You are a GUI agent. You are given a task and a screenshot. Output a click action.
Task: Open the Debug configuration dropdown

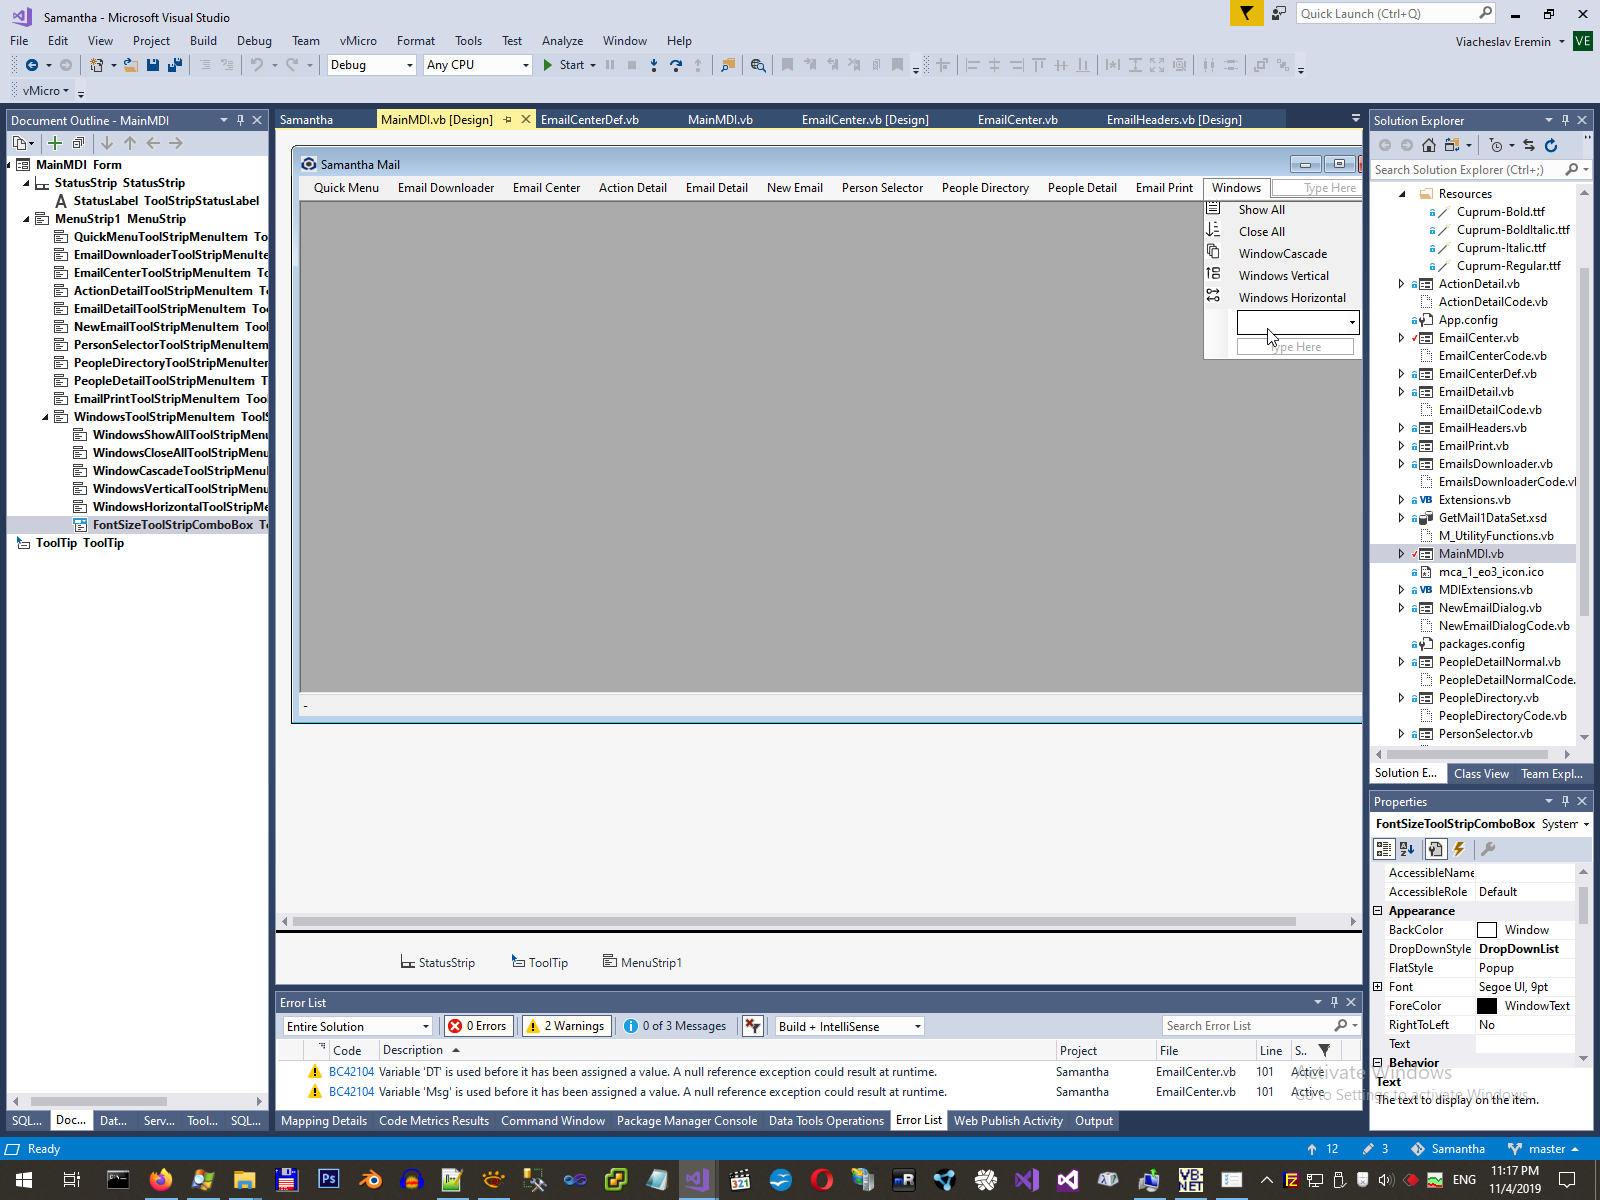tap(371, 65)
